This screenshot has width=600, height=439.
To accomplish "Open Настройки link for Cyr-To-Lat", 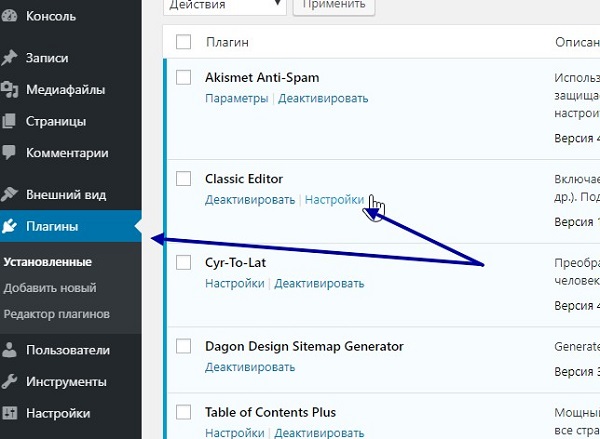I will (x=235, y=283).
